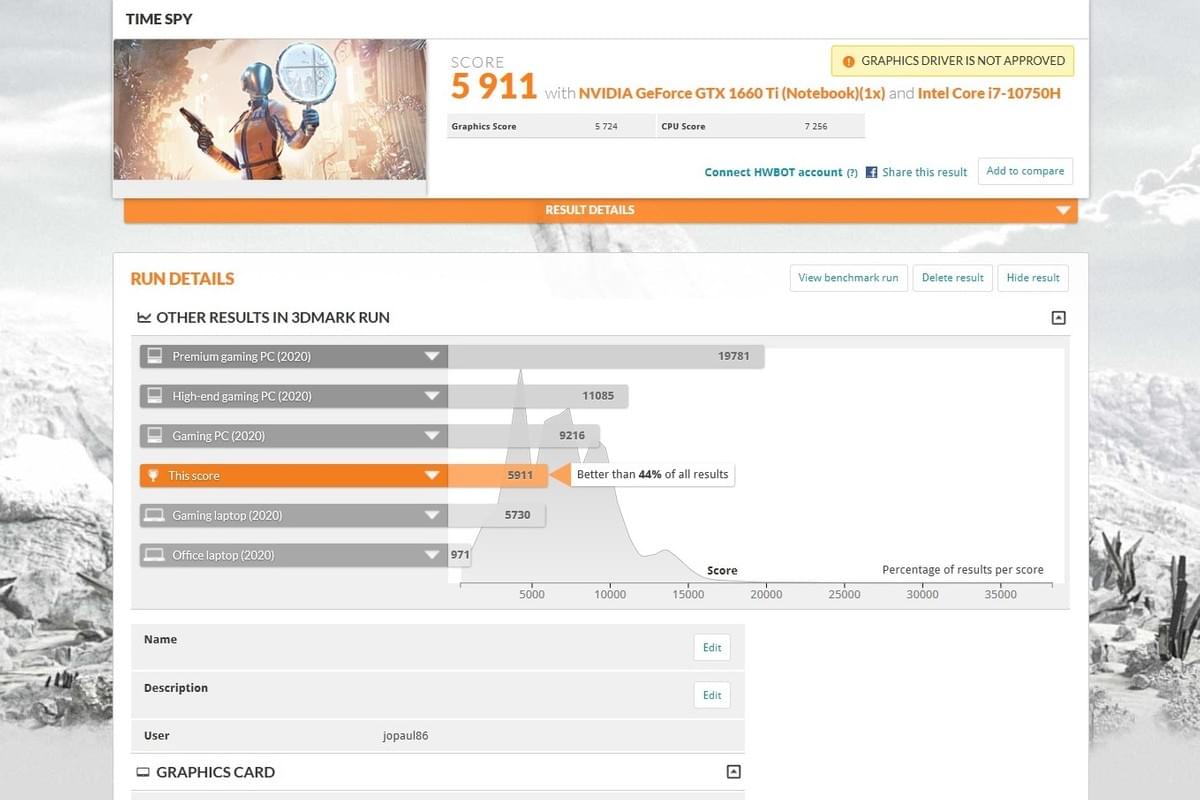The width and height of the screenshot is (1200, 800).
Task: Click the graphics card section icon
Action: click(x=143, y=772)
